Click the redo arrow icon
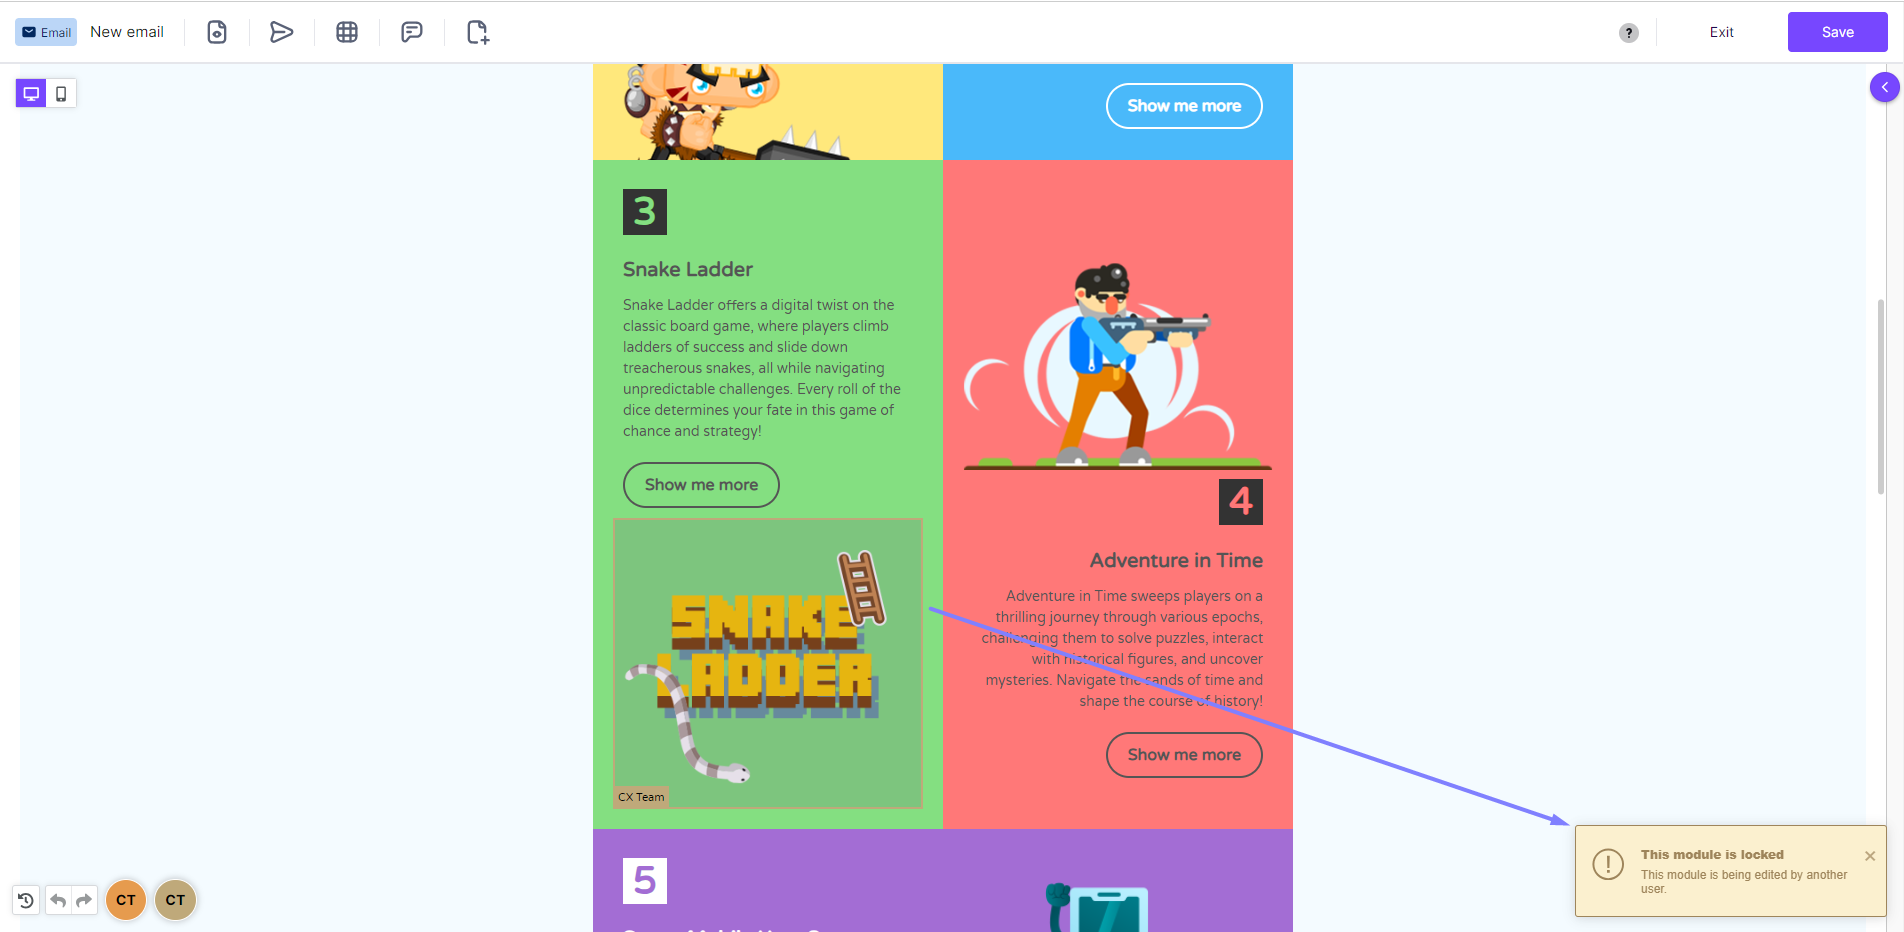Image resolution: width=1904 pixels, height=932 pixels. click(85, 900)
